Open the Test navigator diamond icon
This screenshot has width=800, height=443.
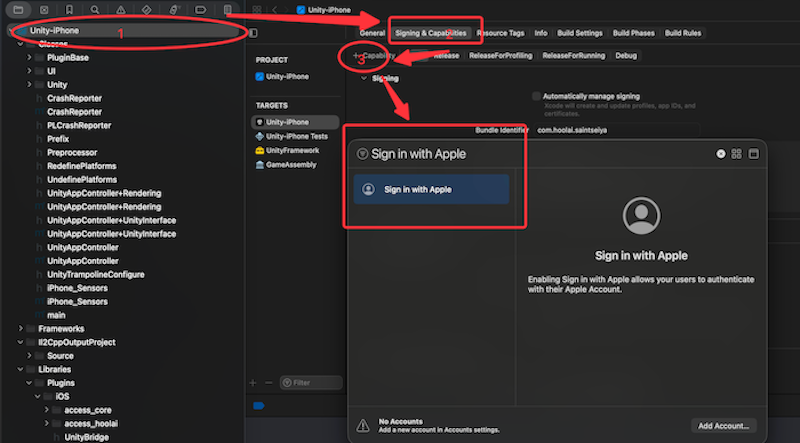pyautogui.click(x=147, y=9)
